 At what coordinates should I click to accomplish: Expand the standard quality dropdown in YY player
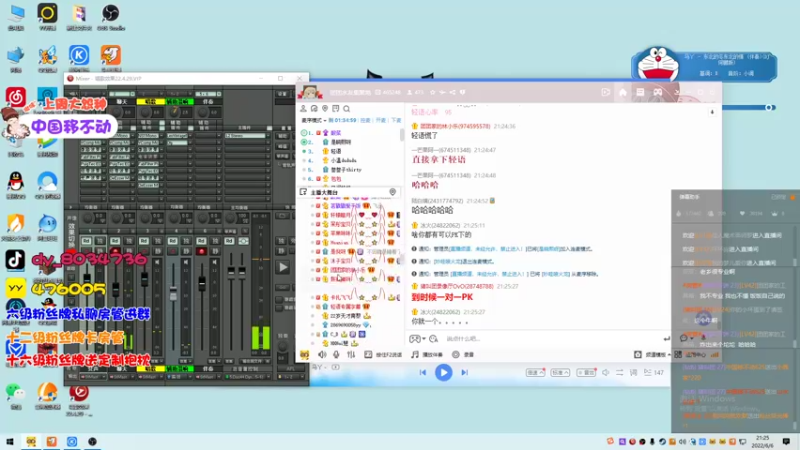(560, 372)
